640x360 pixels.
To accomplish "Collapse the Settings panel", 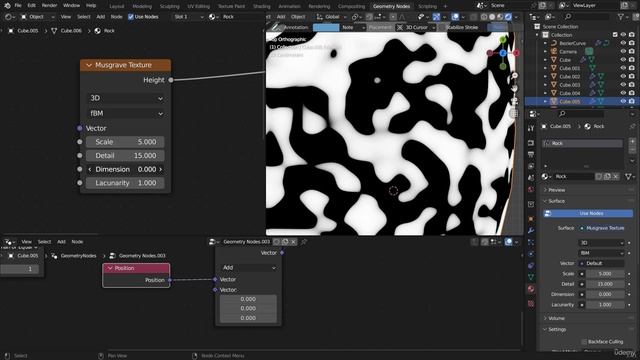I will point(557,329).
